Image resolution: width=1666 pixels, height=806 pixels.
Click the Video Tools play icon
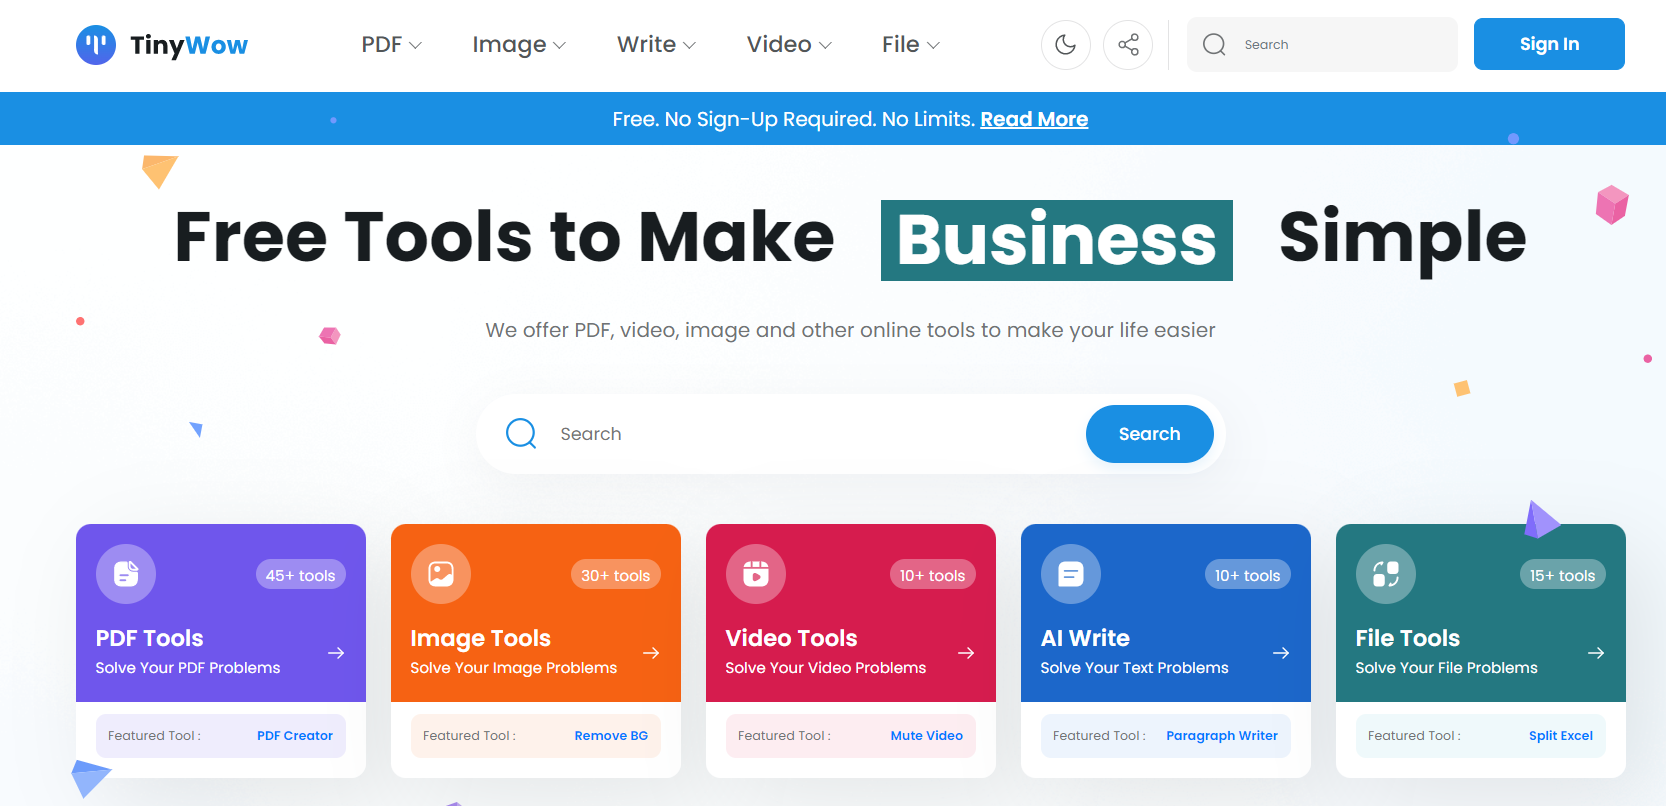coord(756,574)
